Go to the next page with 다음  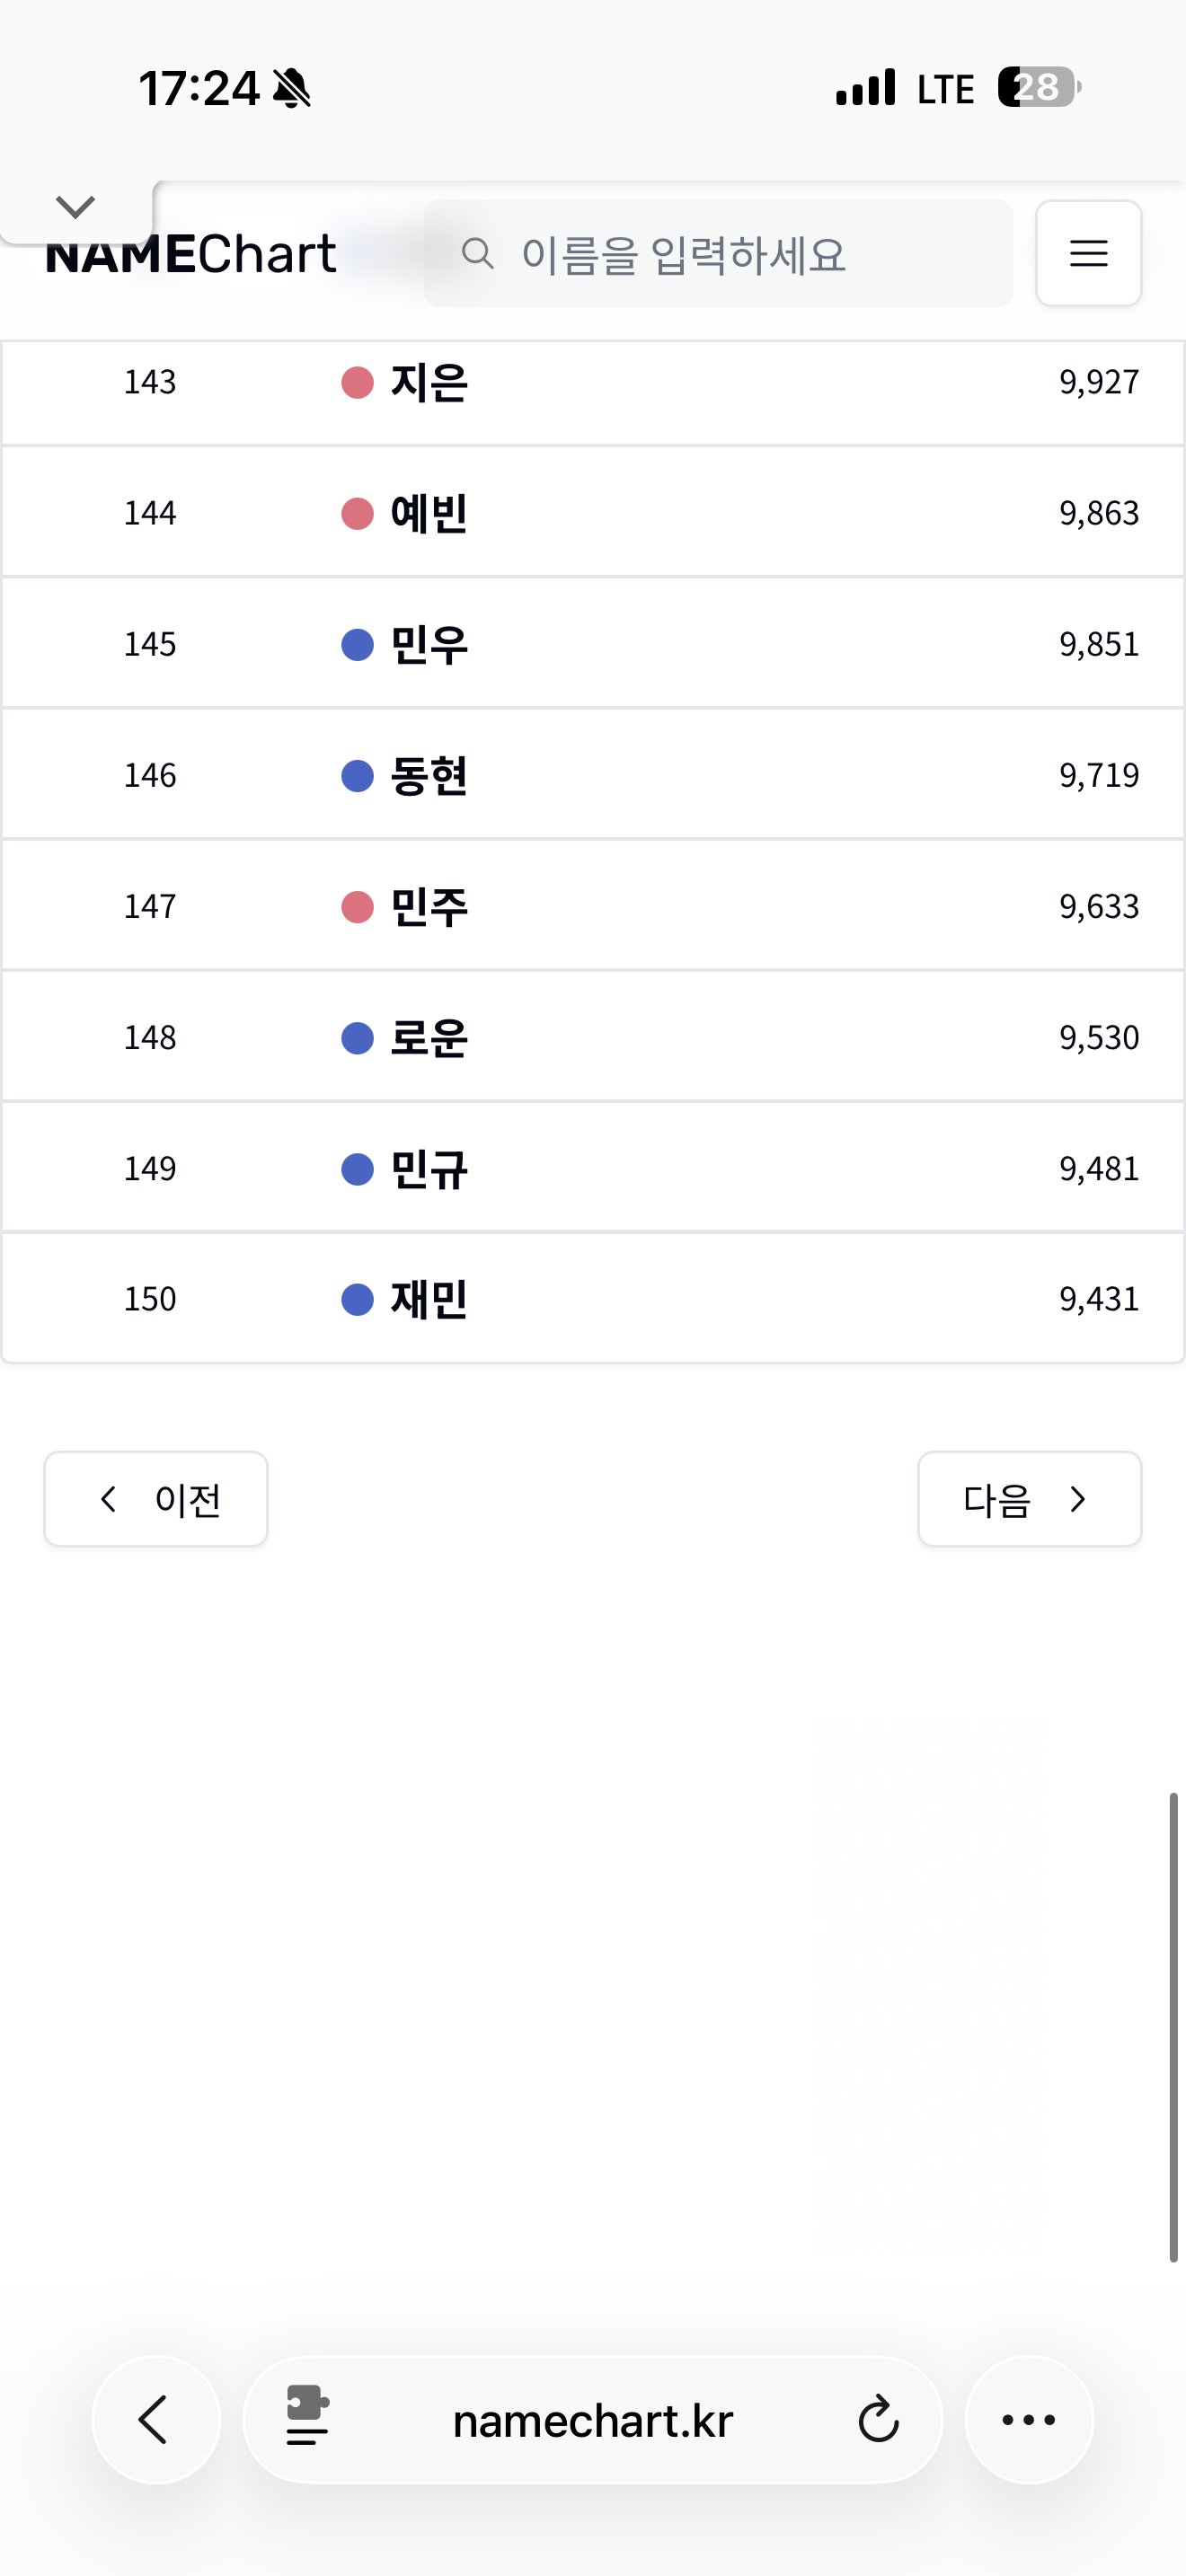point(1029,1499)
